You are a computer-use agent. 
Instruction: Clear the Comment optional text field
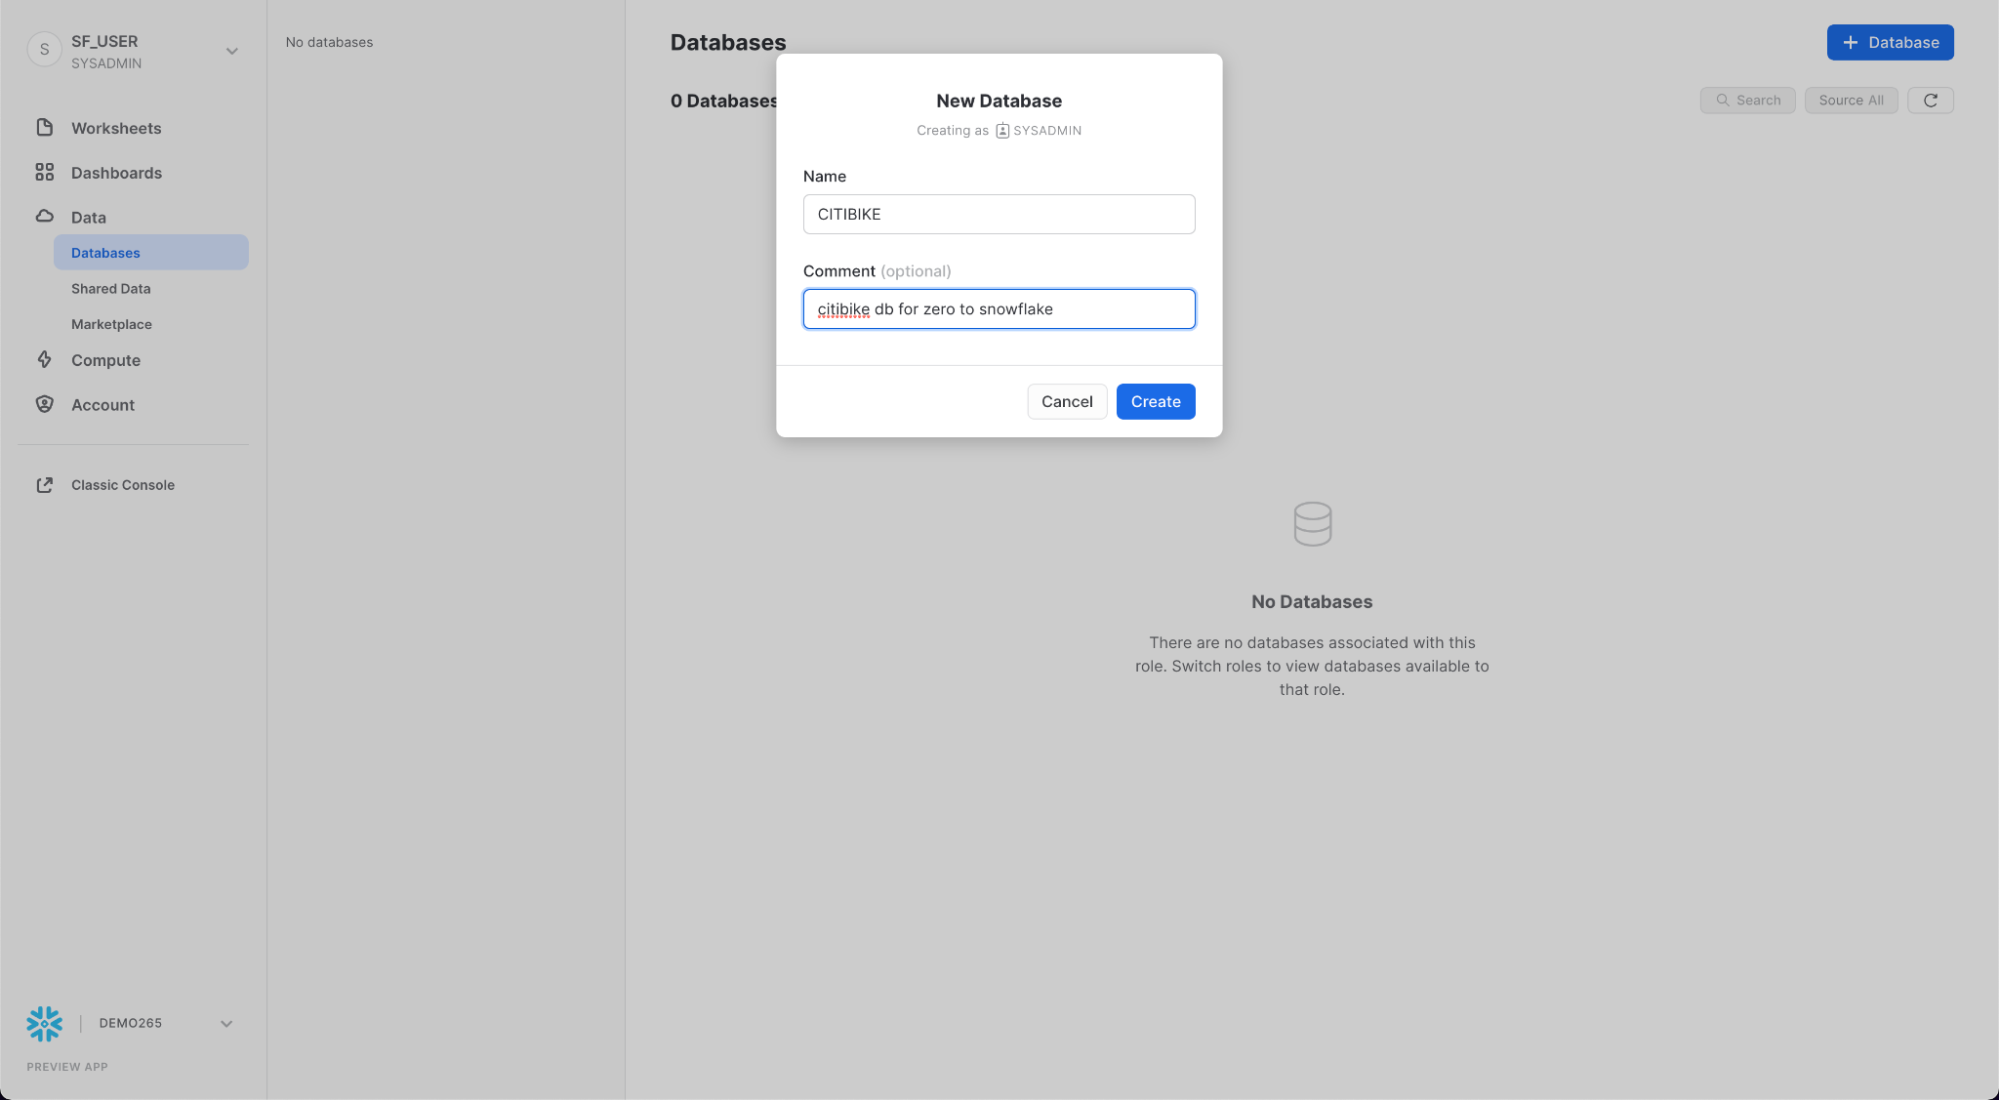click(999, 308)
